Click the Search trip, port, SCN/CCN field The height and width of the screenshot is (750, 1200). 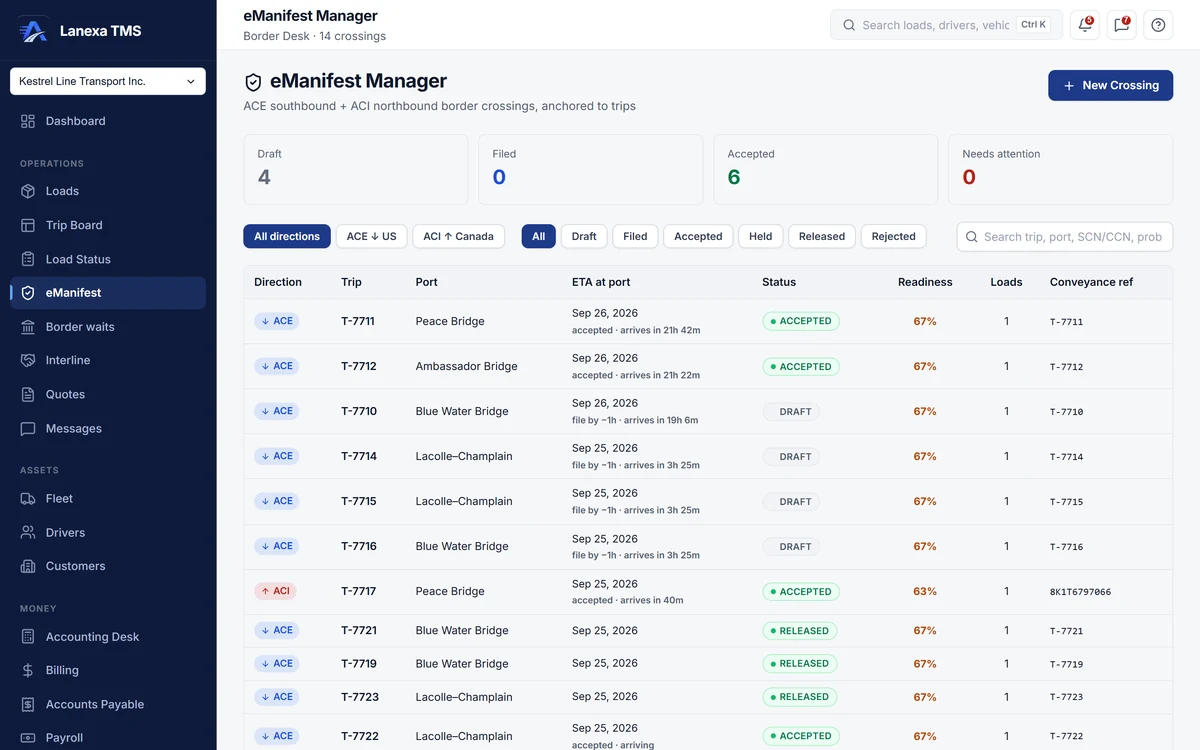(1065, 237)
